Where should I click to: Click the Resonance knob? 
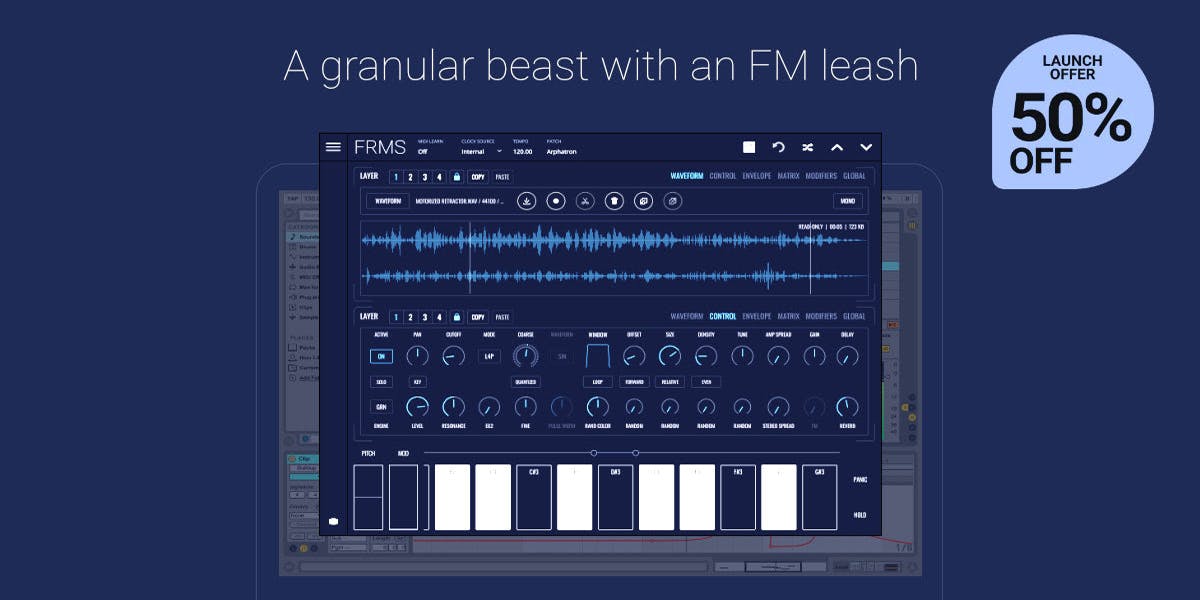pyautogui.click(x=453, y=407)
